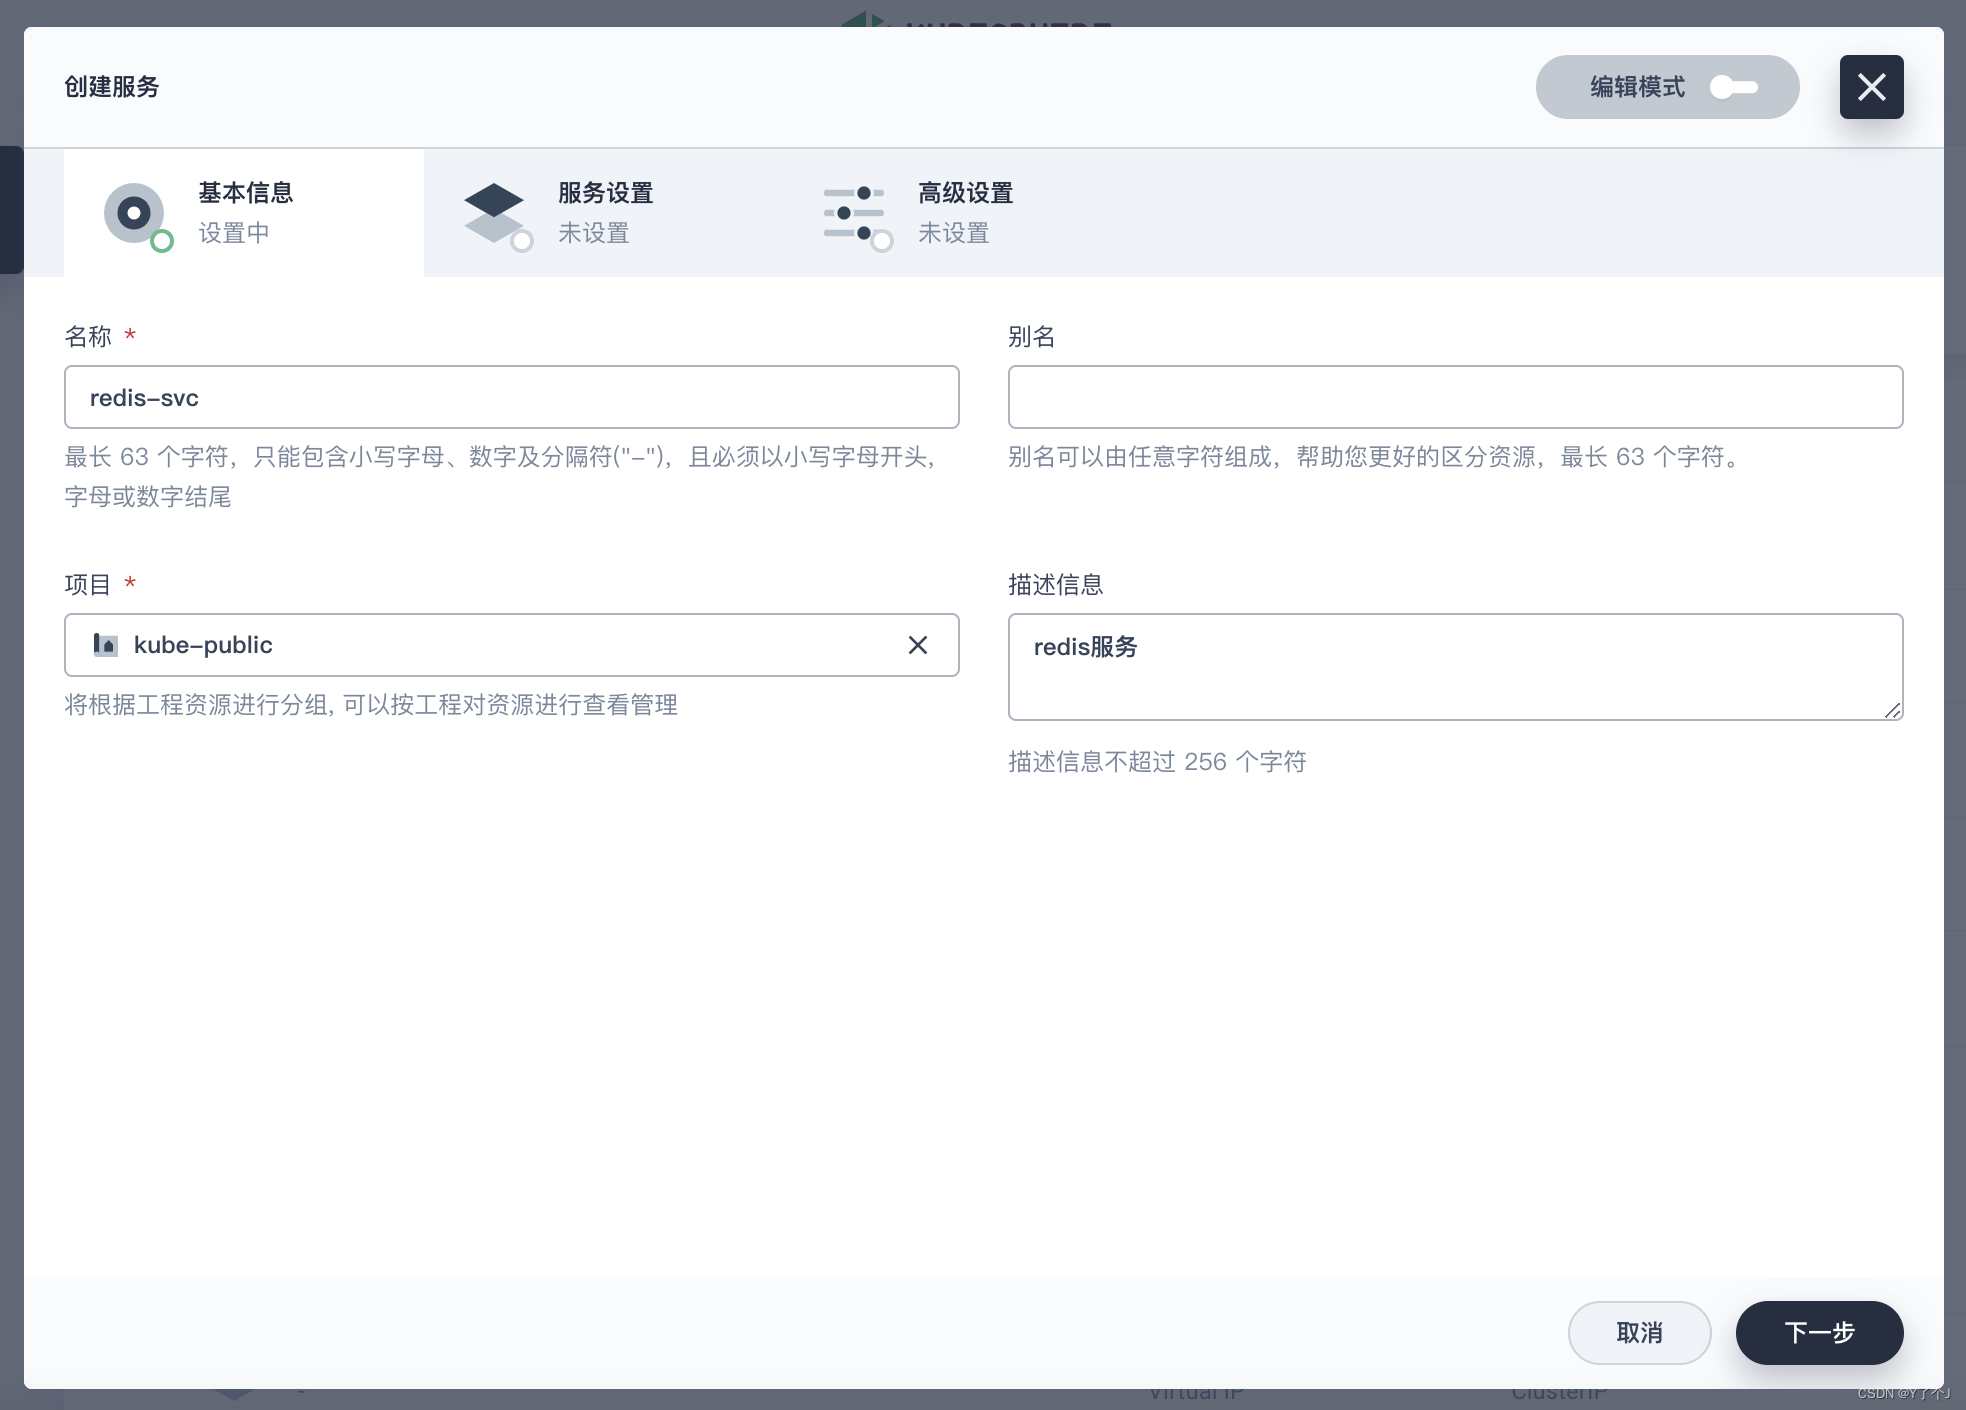Screen dimensions: 1966x1410
Task: Grab the 描述信息 textarea resize handle
Action: 1892,710
